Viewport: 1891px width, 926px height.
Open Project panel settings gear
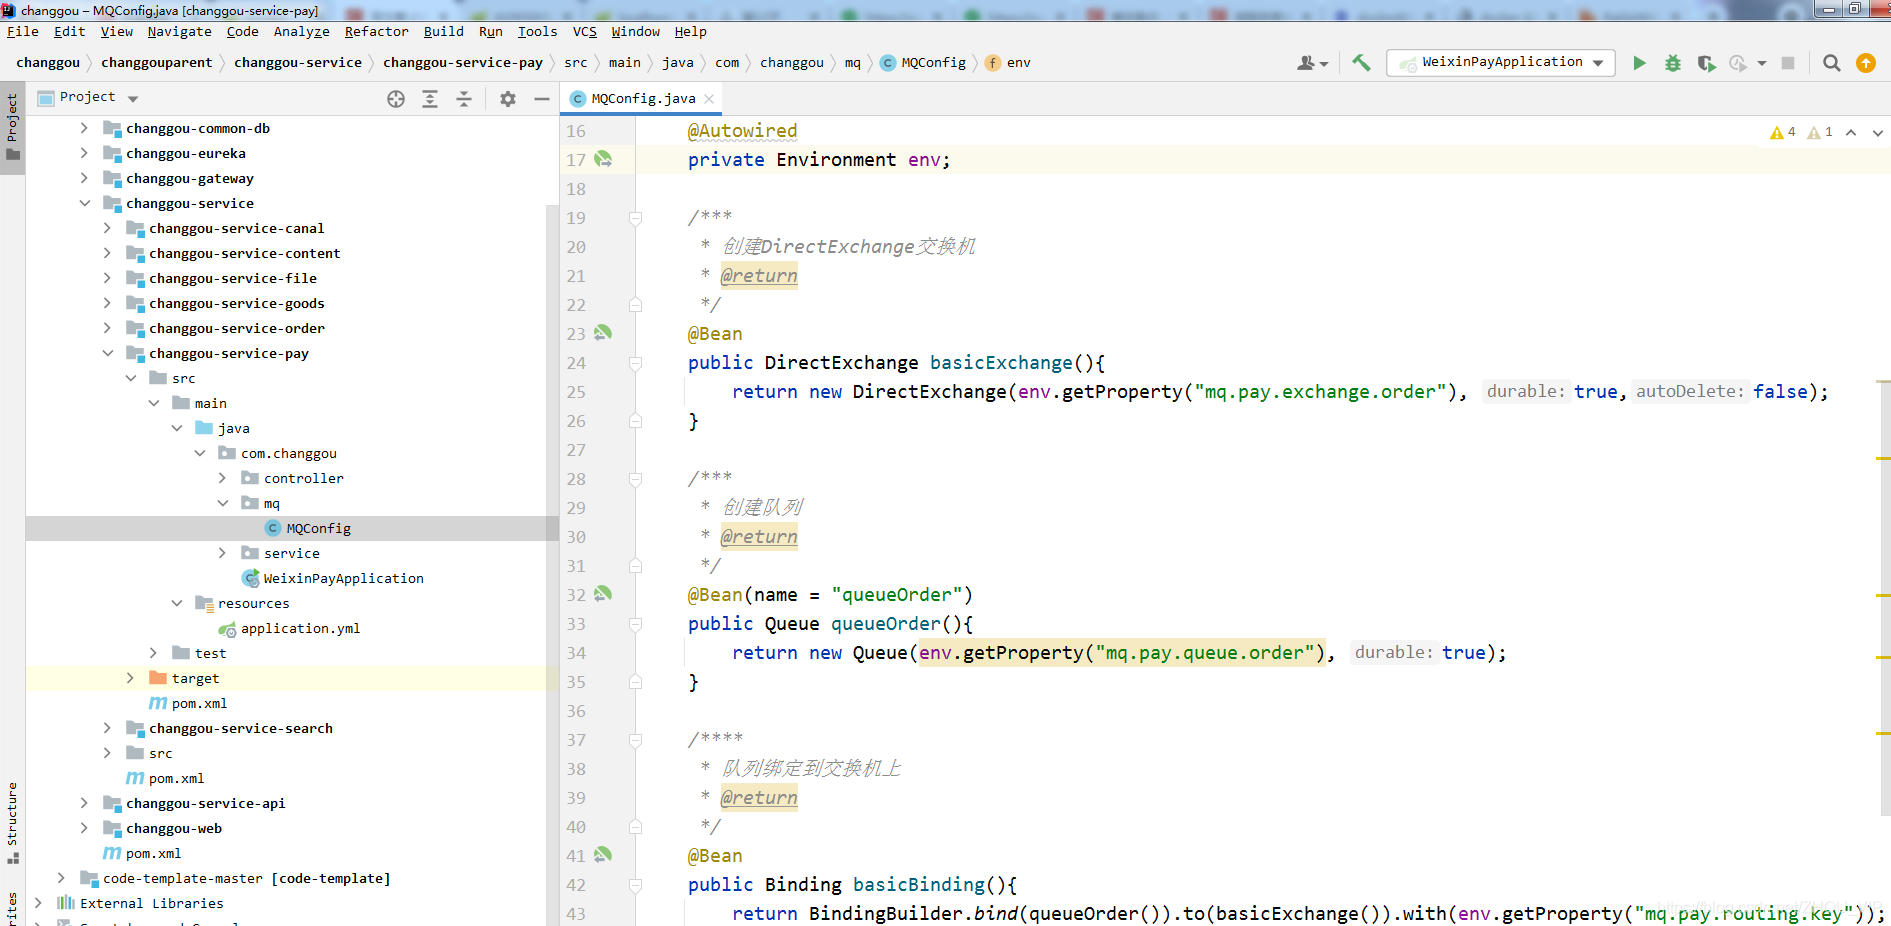point(508,98)
